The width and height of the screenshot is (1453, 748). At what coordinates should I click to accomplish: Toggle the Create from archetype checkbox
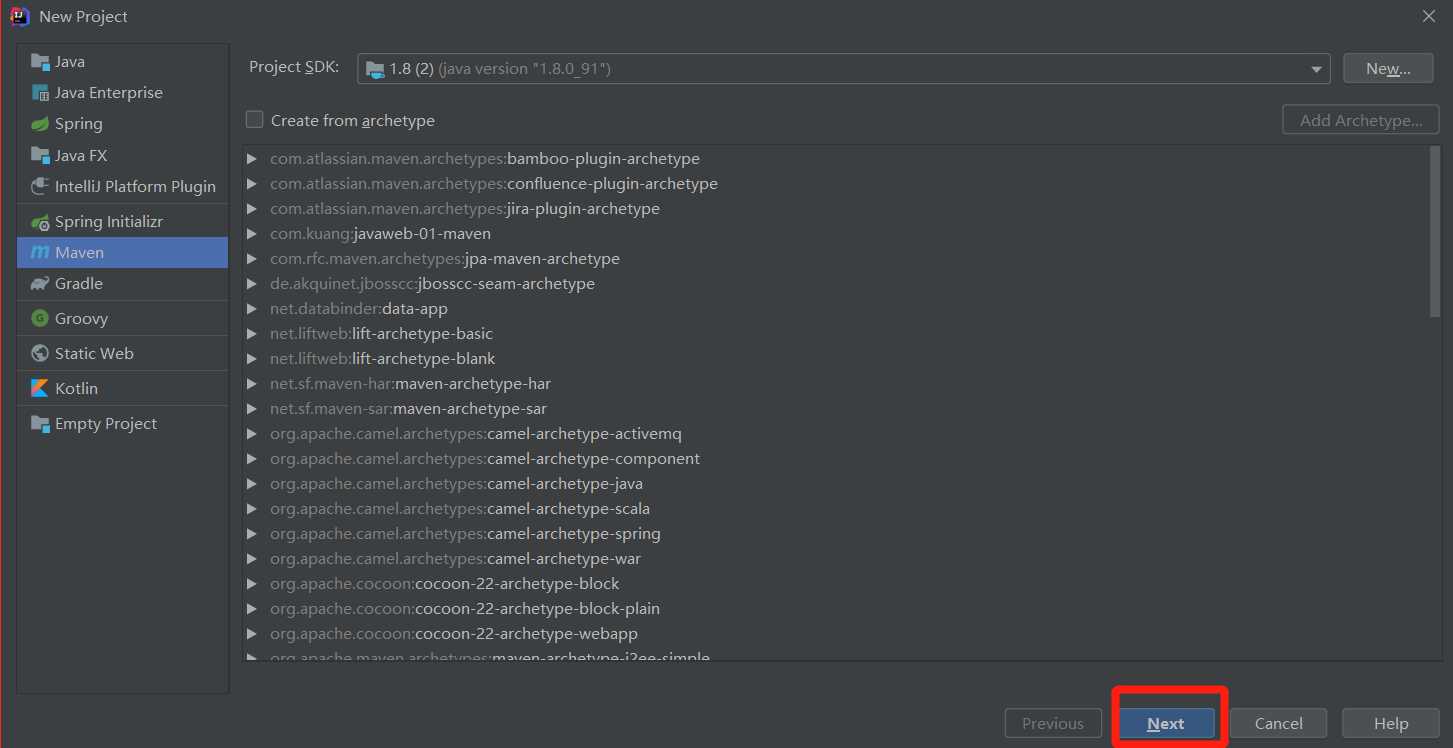pos(255,120)
